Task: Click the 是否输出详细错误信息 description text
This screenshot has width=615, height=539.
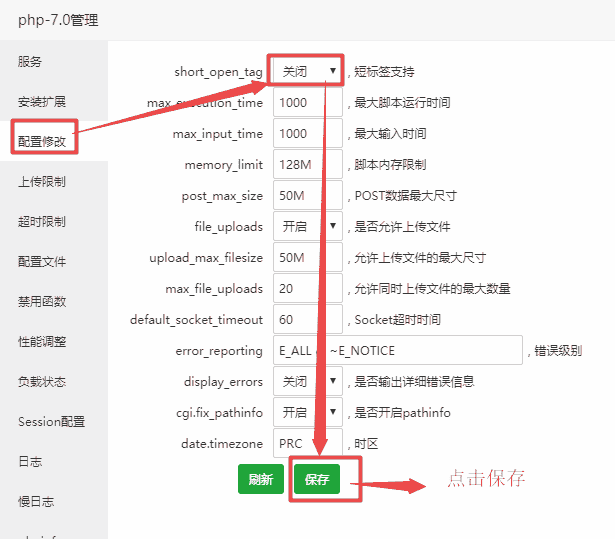Action: pyautogui.click(x=414, y=382)
